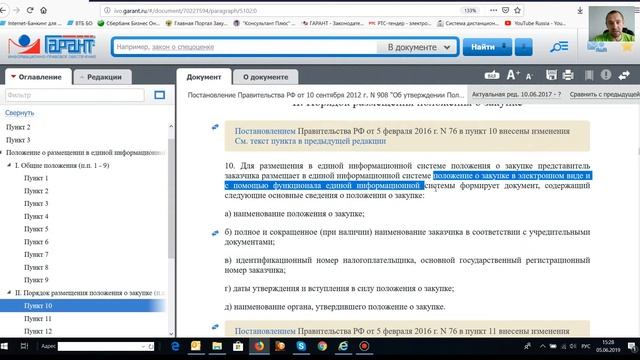Open 'См. текст пункта в предыдущей редакции' link
The image size is (640, 360).
(310, 141)
